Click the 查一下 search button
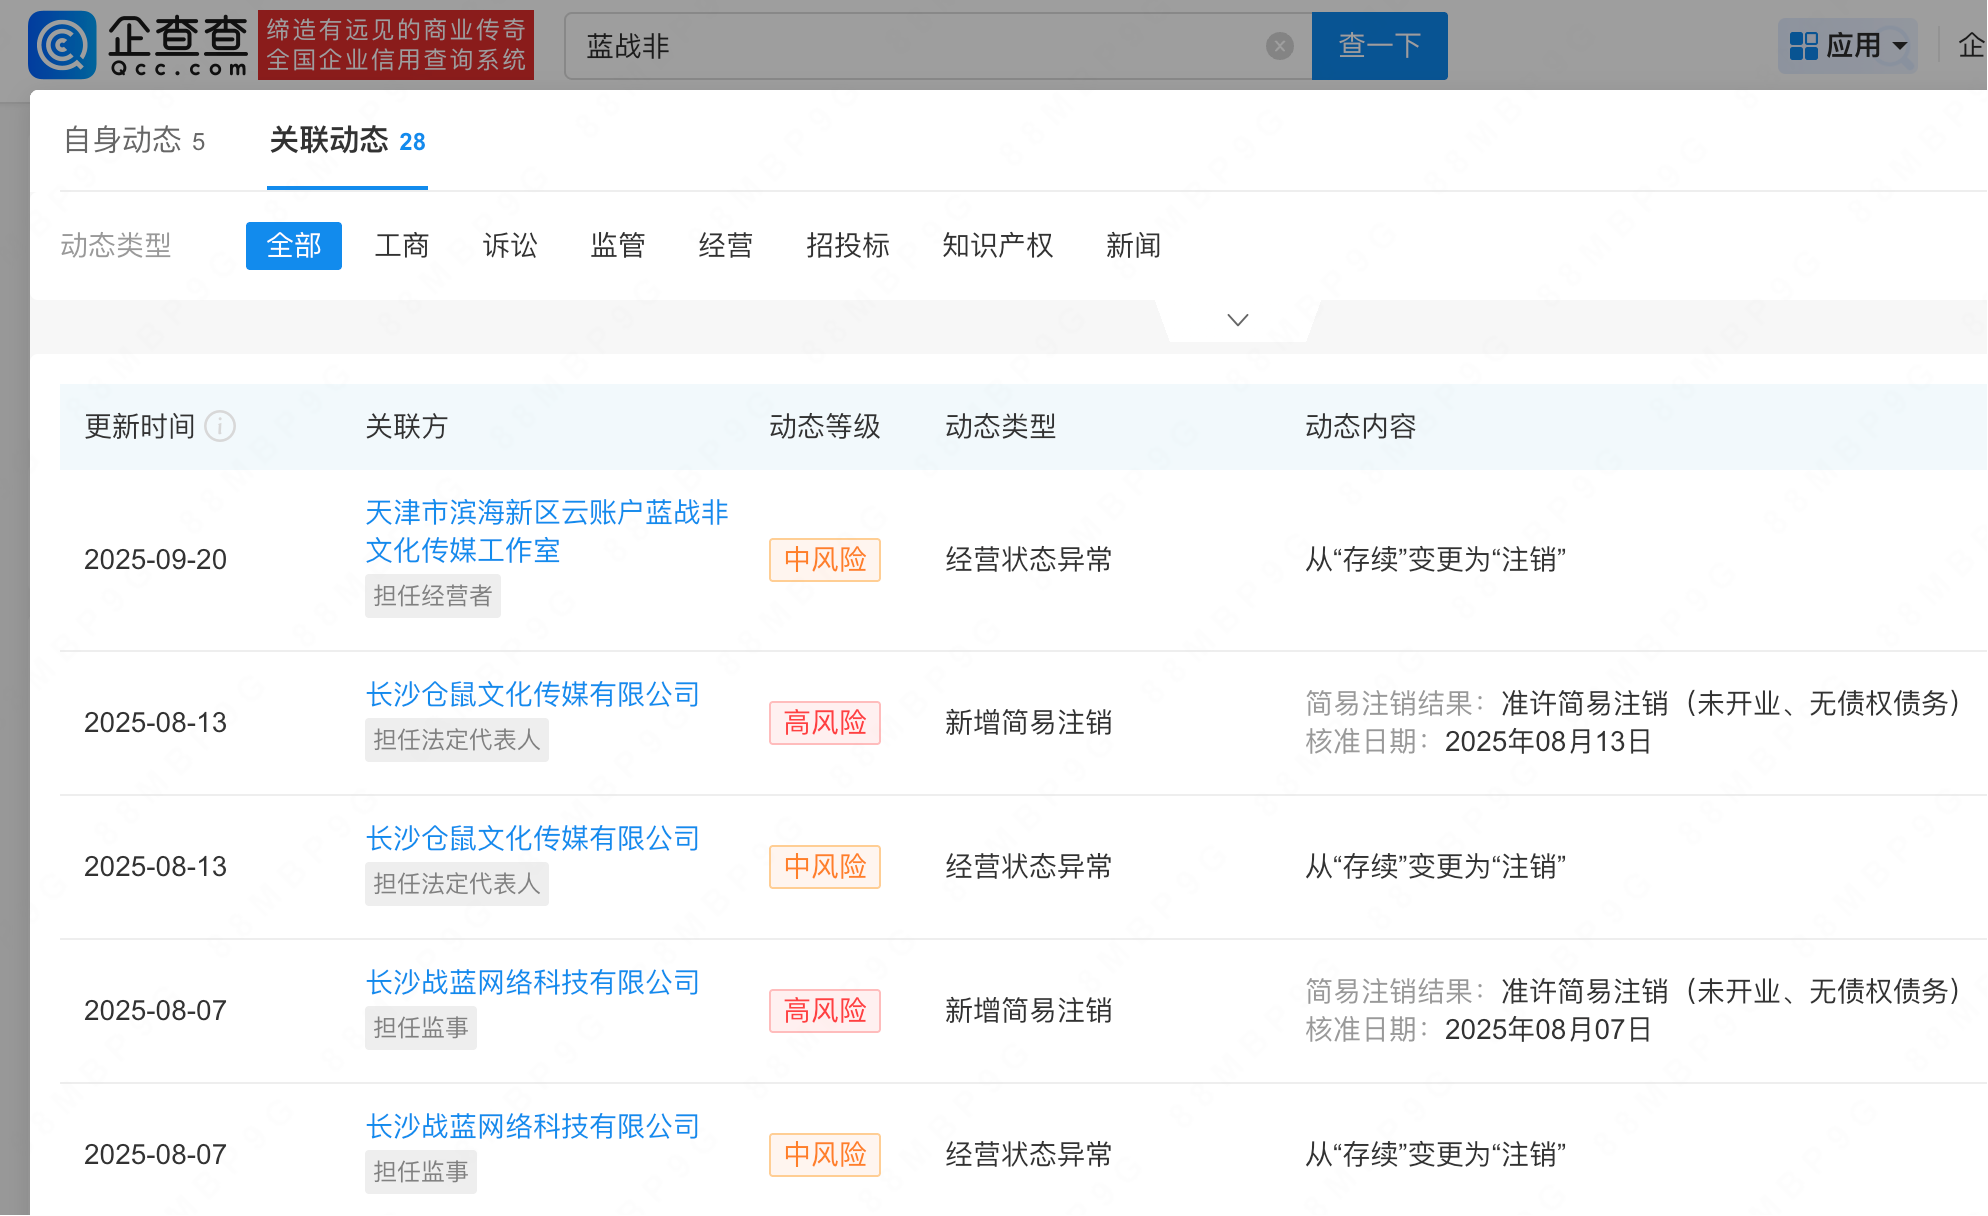 [1379, 46]
